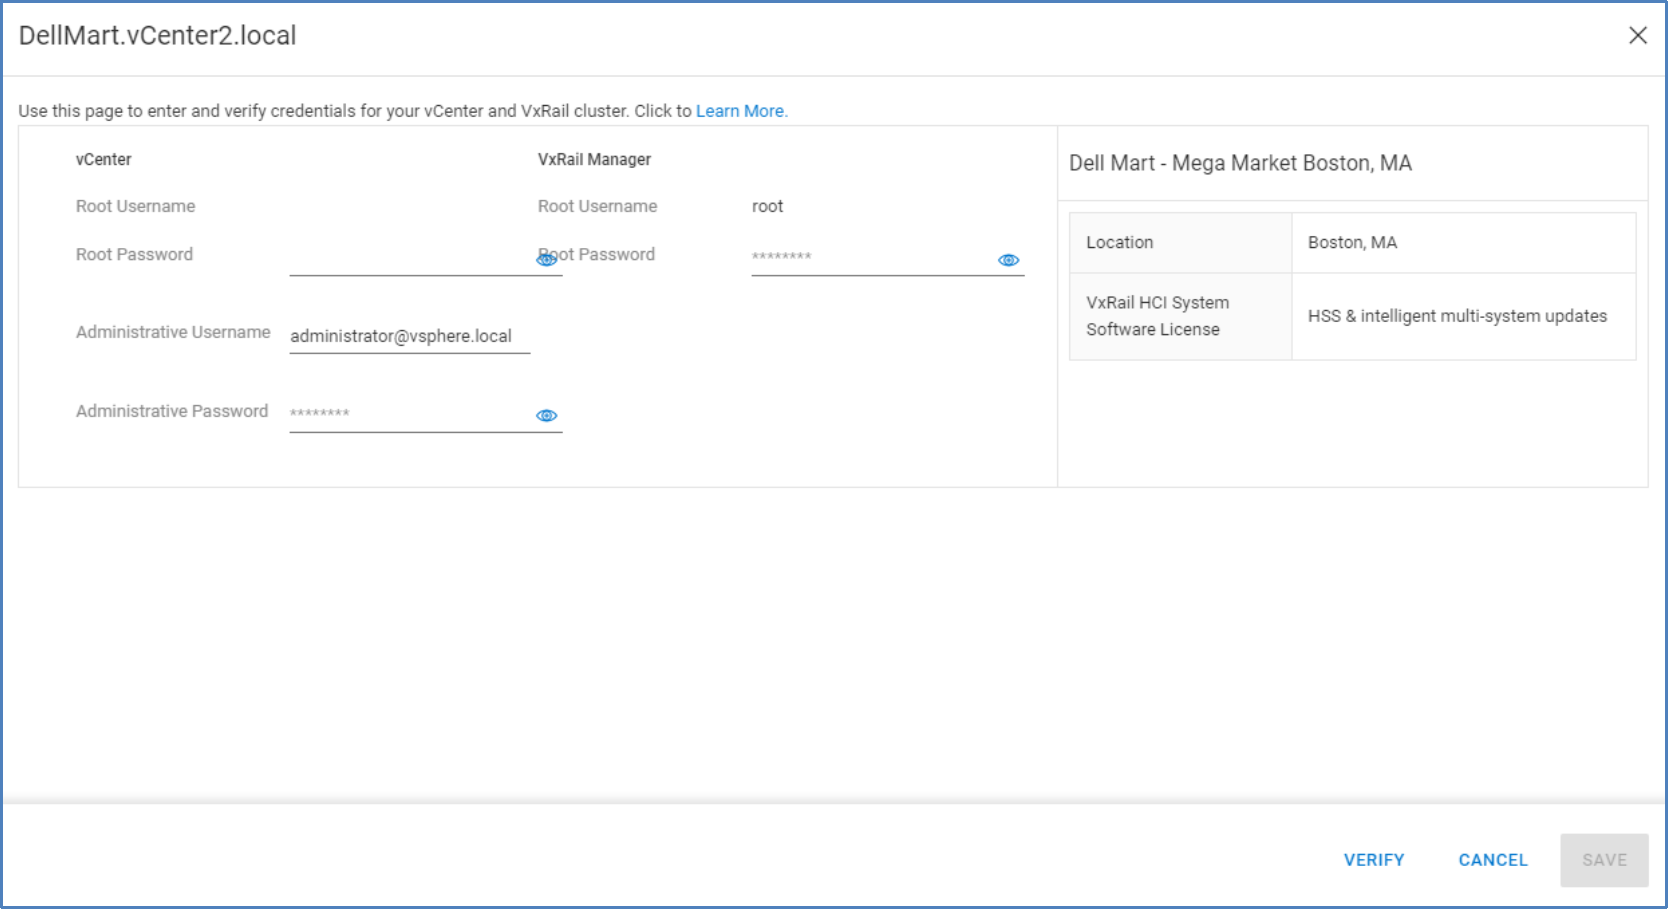Viewport: 1669px width, 909px height.
Task: Click the 'vCenter' section heading
Action: [x=104, y=160]
